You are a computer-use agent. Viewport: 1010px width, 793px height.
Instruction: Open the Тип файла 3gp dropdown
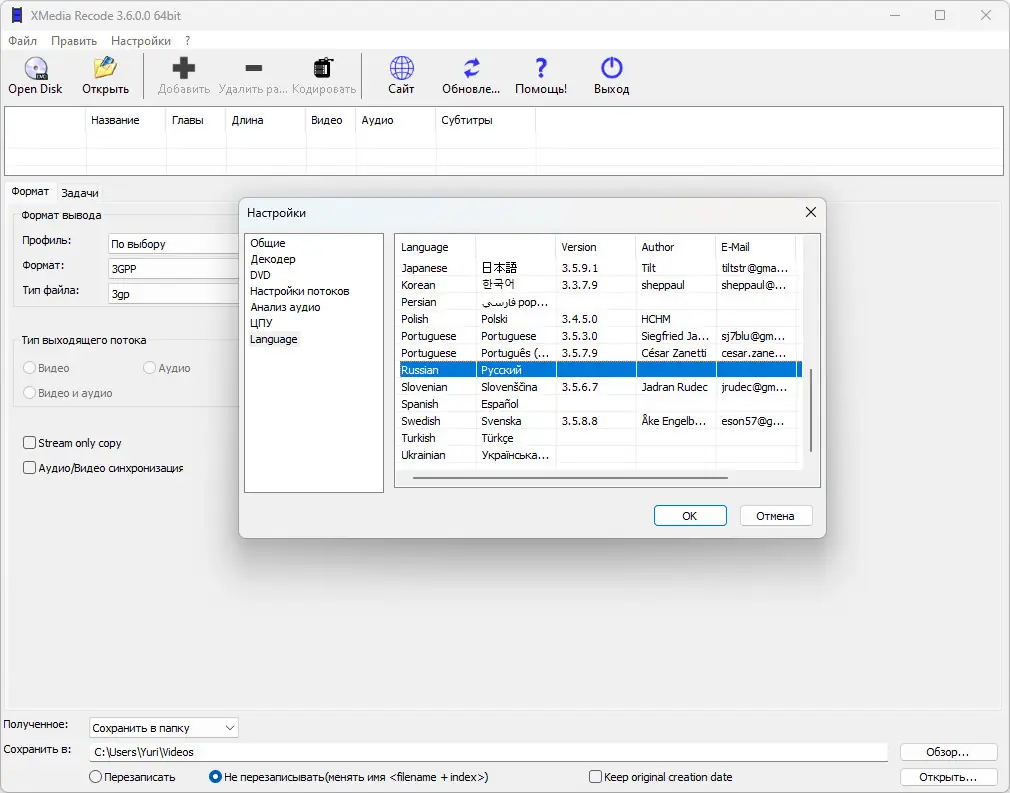pyautogui.click(x=174, y=294)
